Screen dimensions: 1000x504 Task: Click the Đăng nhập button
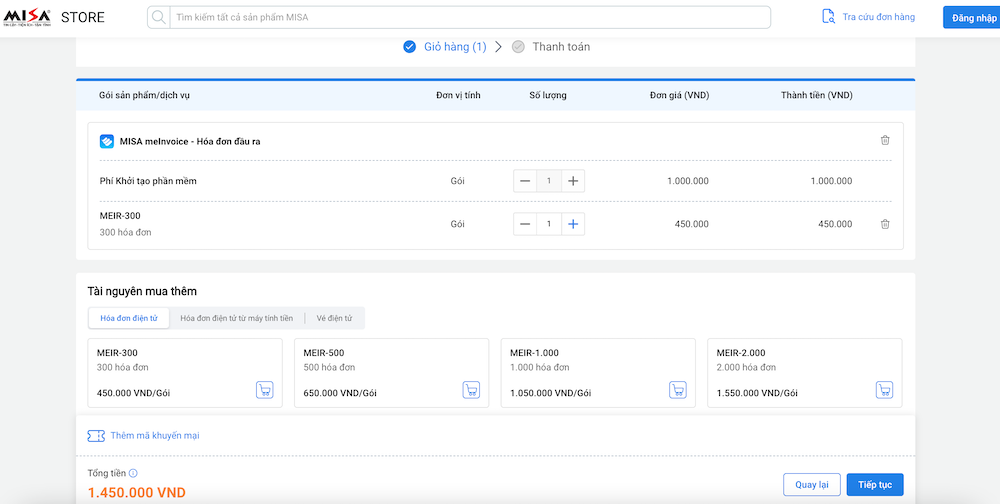click(973, 17)
